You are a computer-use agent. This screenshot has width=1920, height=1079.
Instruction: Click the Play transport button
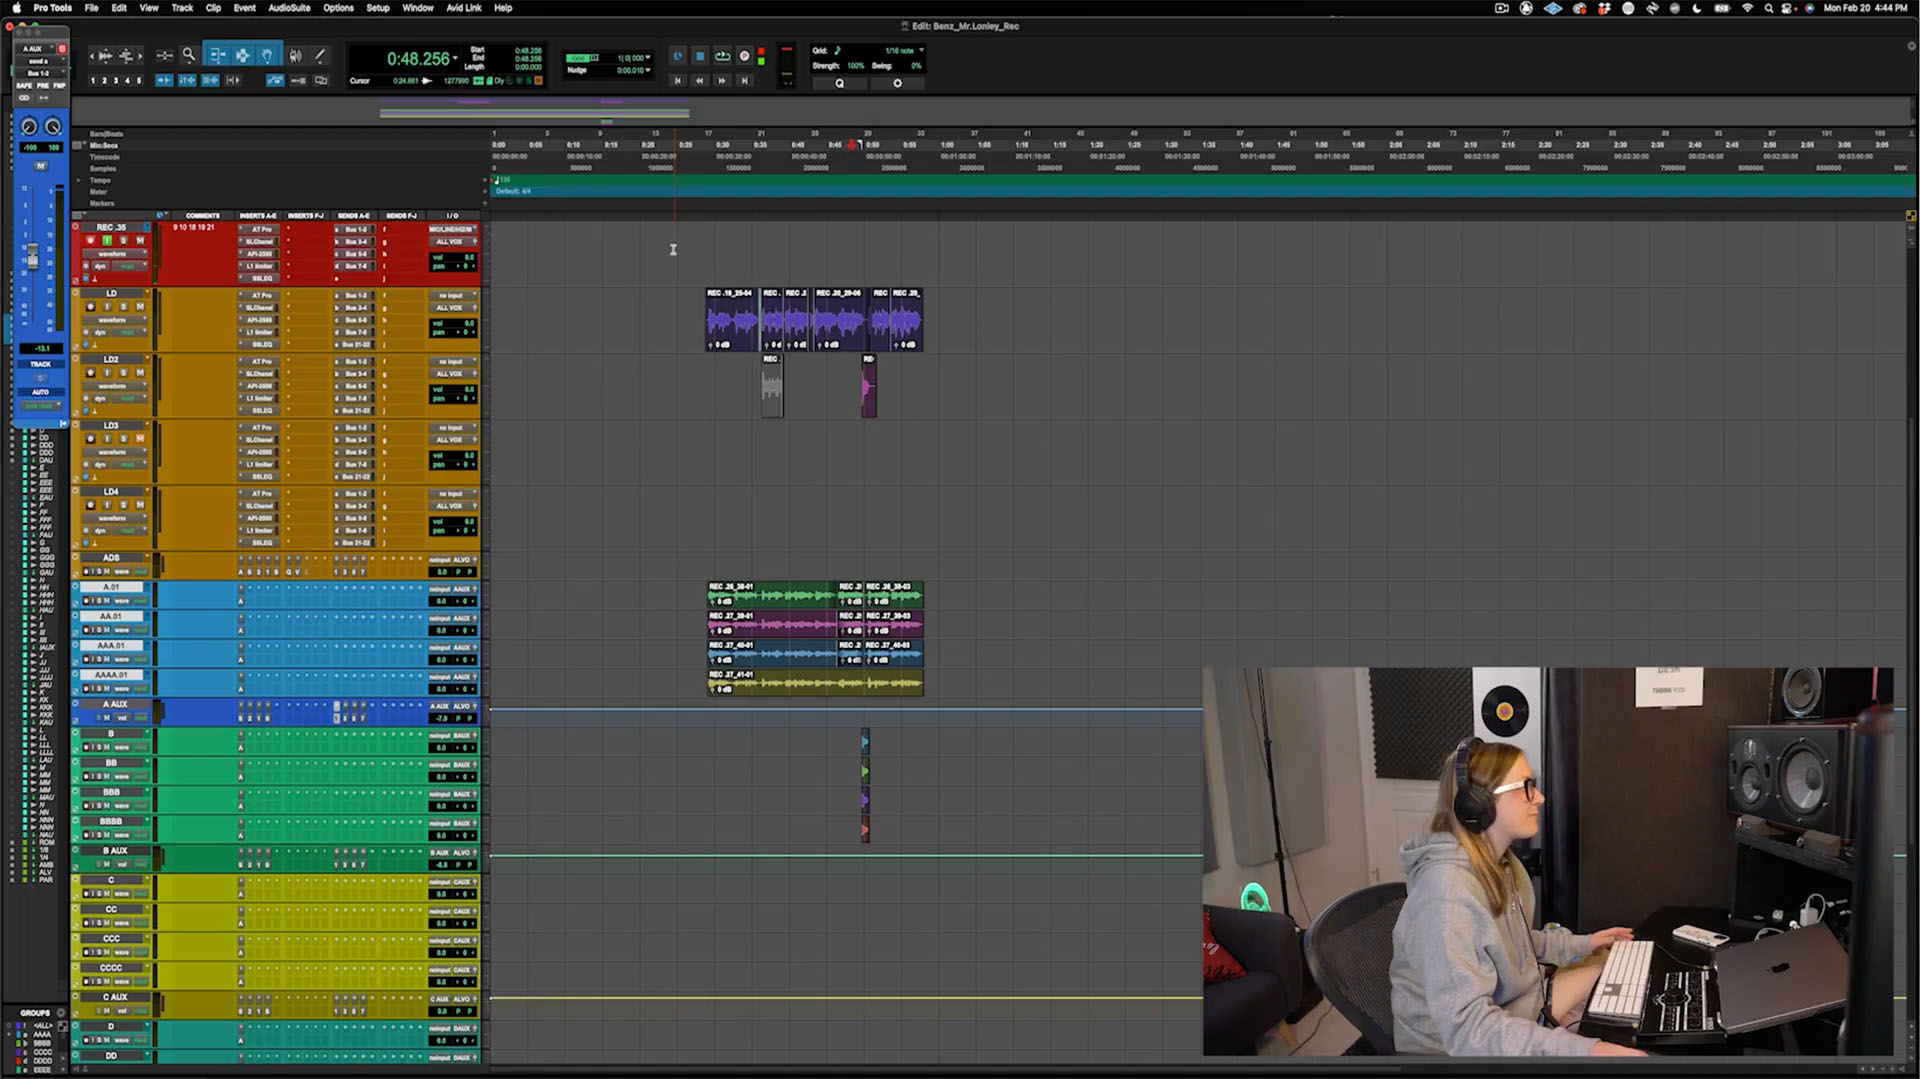click(722, 56)
